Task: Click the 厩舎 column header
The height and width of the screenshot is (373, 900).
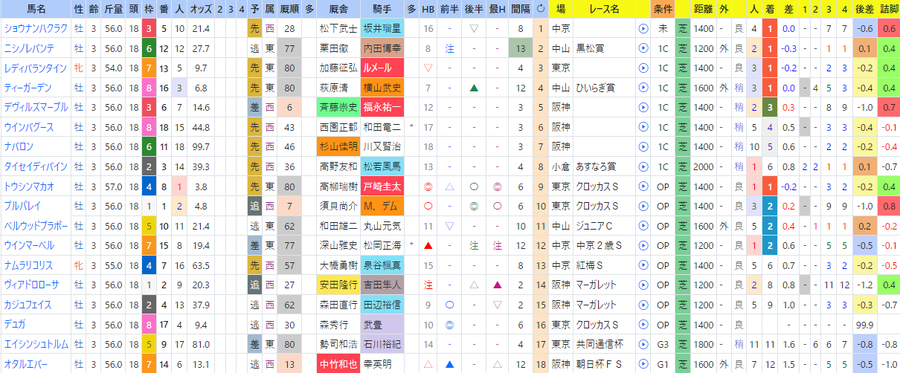Action: (339, 9)
